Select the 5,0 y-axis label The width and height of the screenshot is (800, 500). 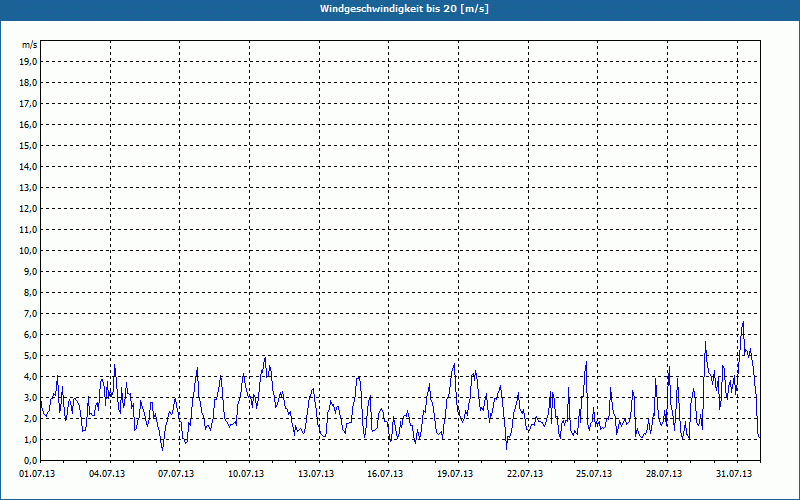(x=30, y=355)
